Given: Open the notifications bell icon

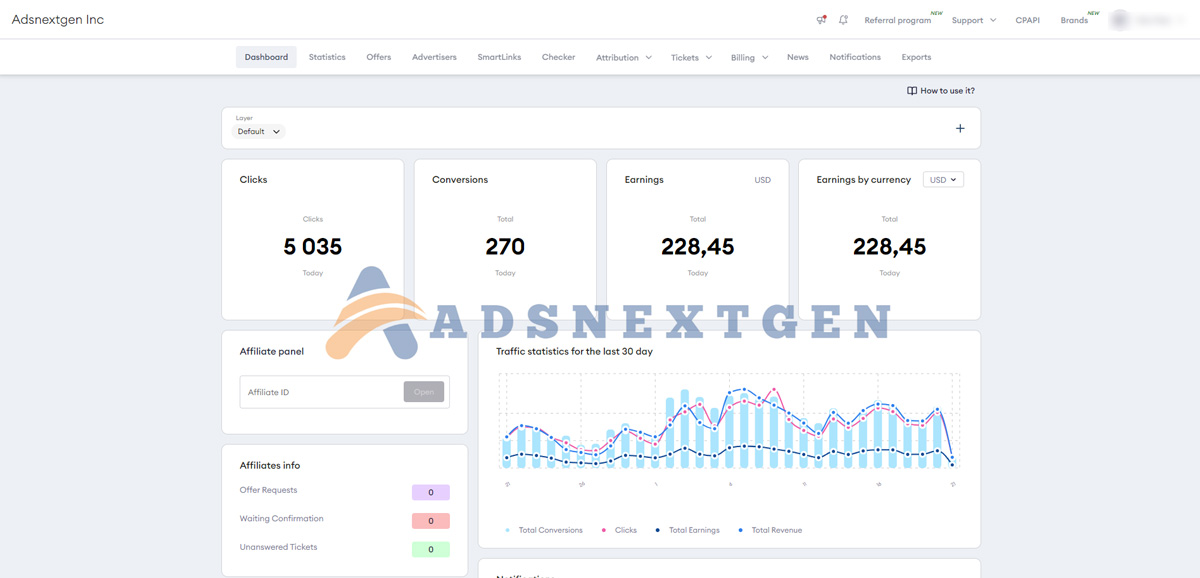Looking at the screenshot, I should [x=843, y=20].
